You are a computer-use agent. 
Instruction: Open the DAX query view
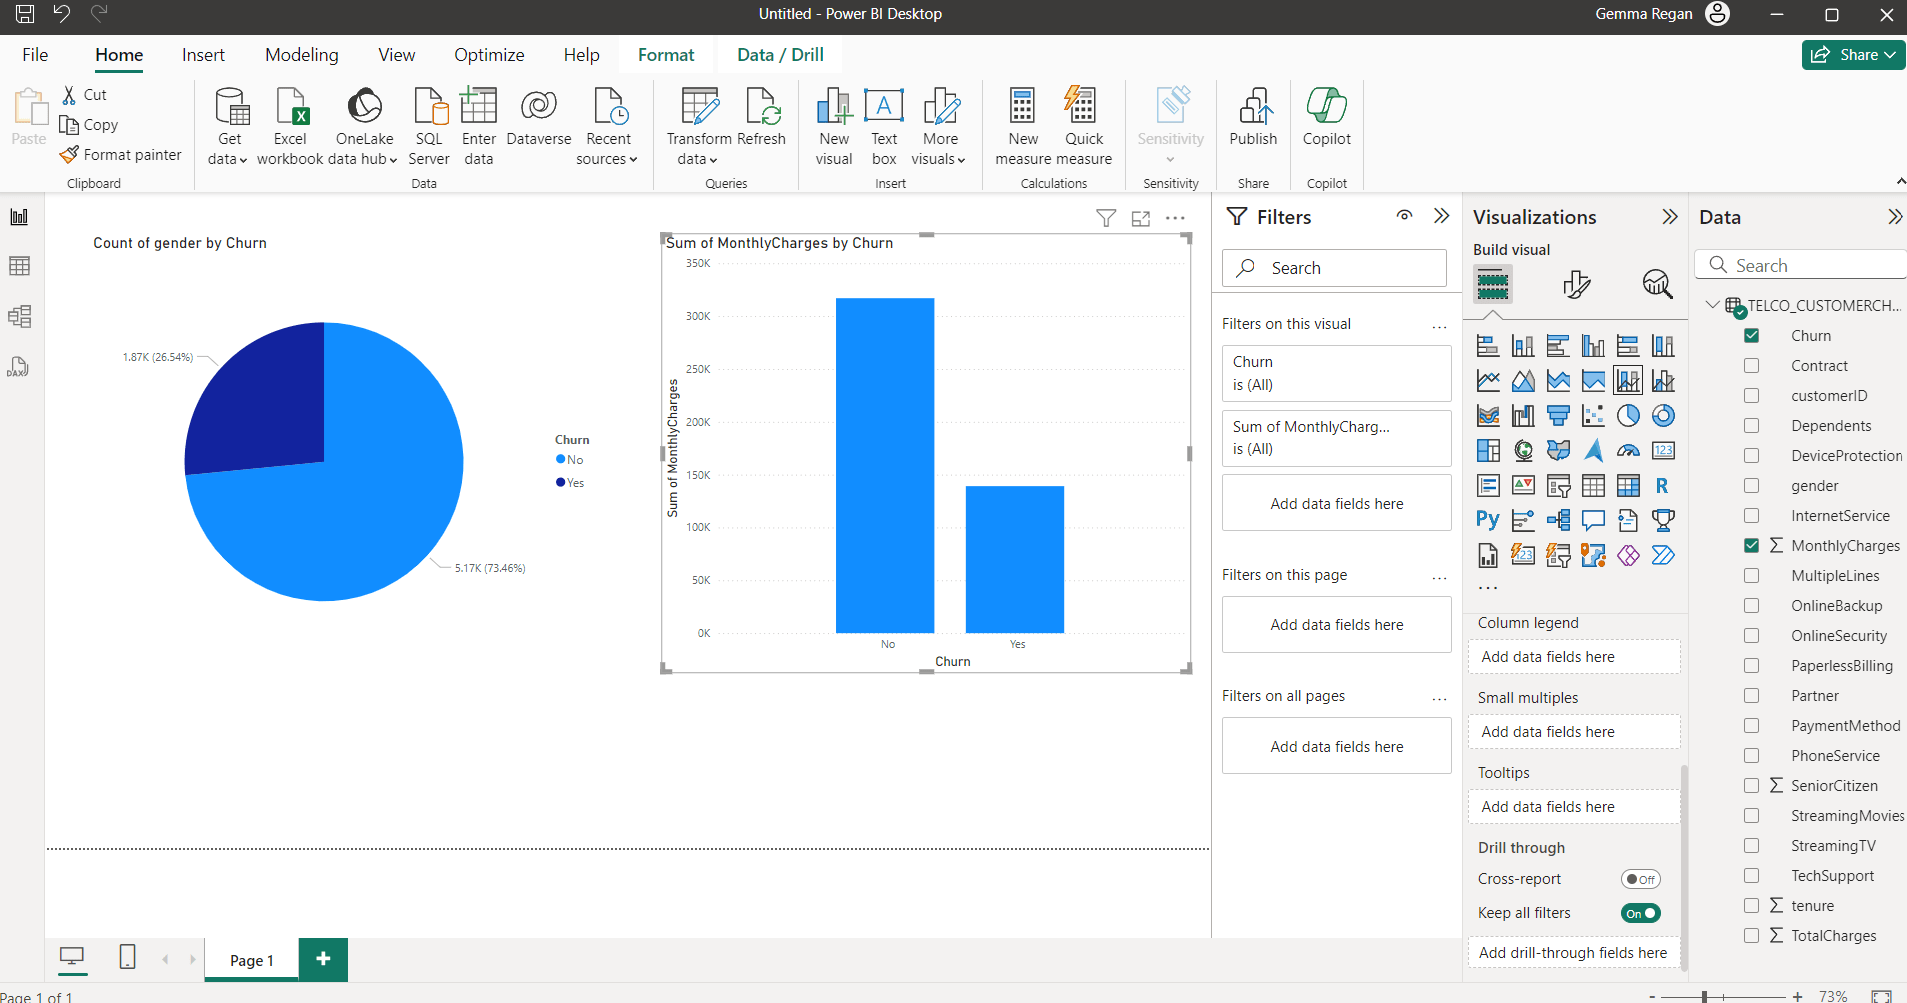tap(20, 367)
